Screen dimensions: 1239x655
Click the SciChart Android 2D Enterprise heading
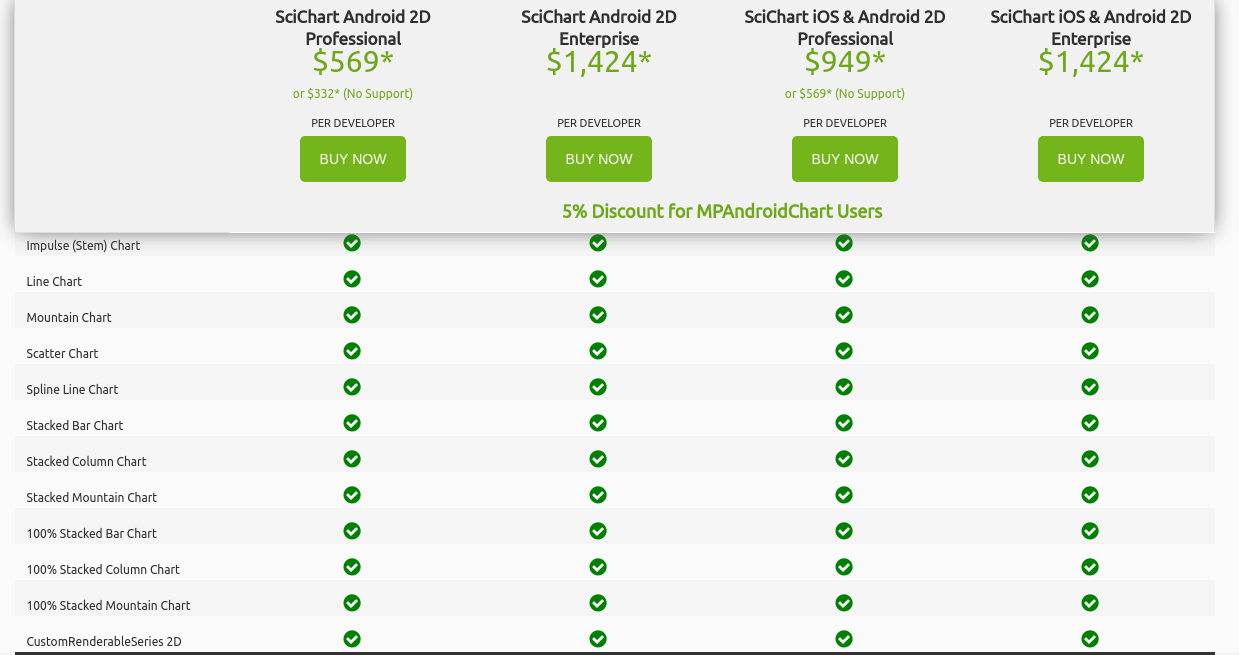pos(599,27)
